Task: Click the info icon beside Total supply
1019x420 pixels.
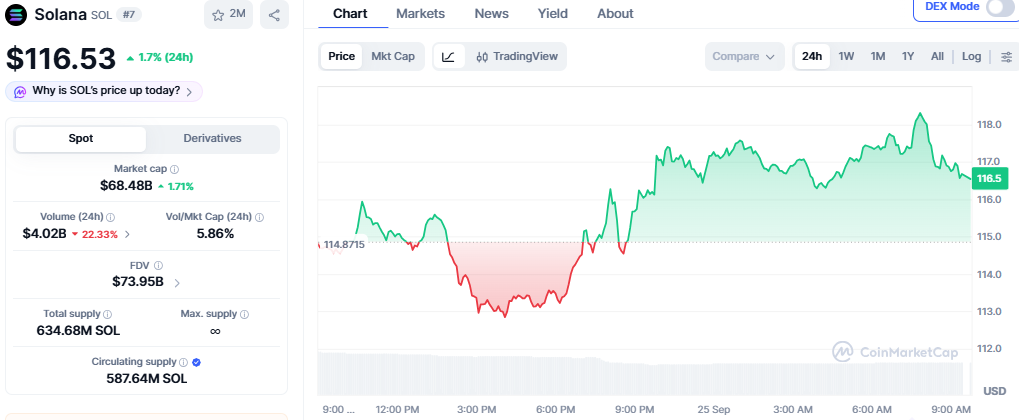Action: pos(108,314)
